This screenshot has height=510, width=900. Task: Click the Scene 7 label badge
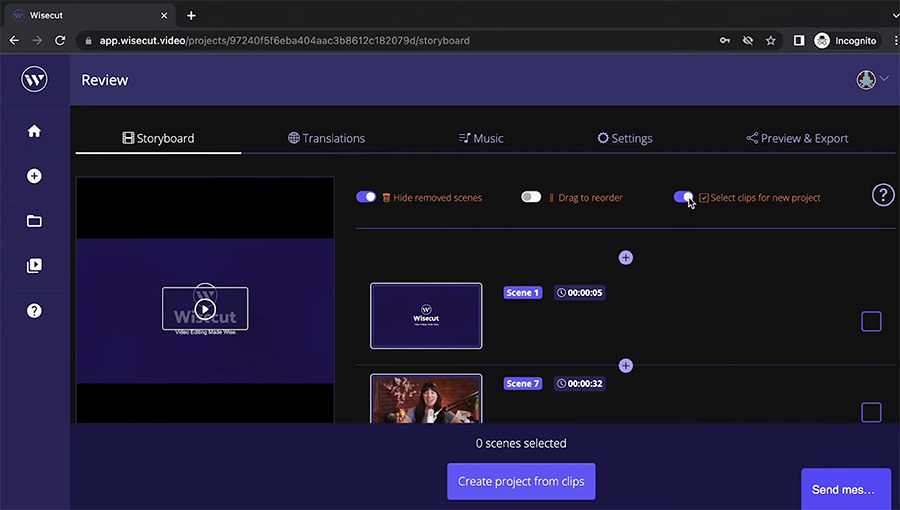(x=522, y=383)
